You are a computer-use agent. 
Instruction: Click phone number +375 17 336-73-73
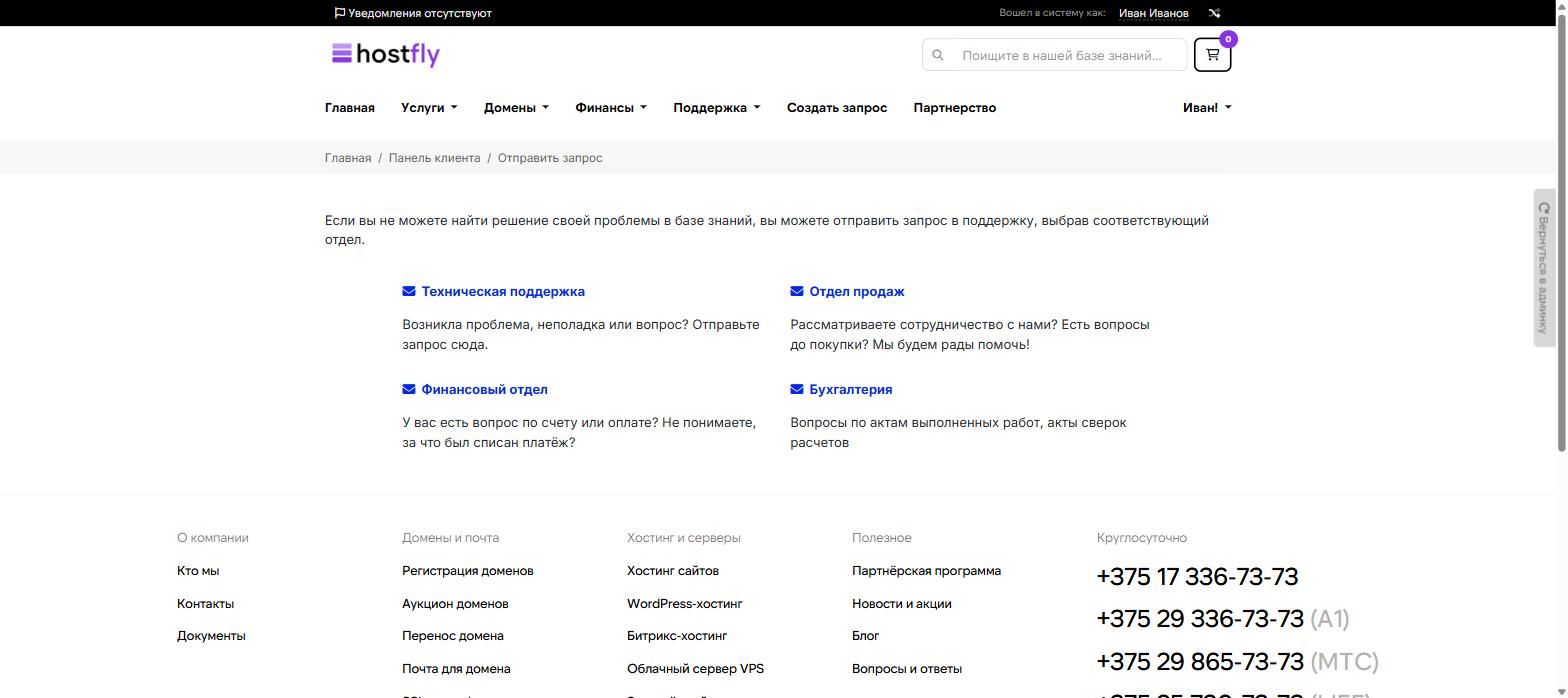click(x=1197, y=577)
